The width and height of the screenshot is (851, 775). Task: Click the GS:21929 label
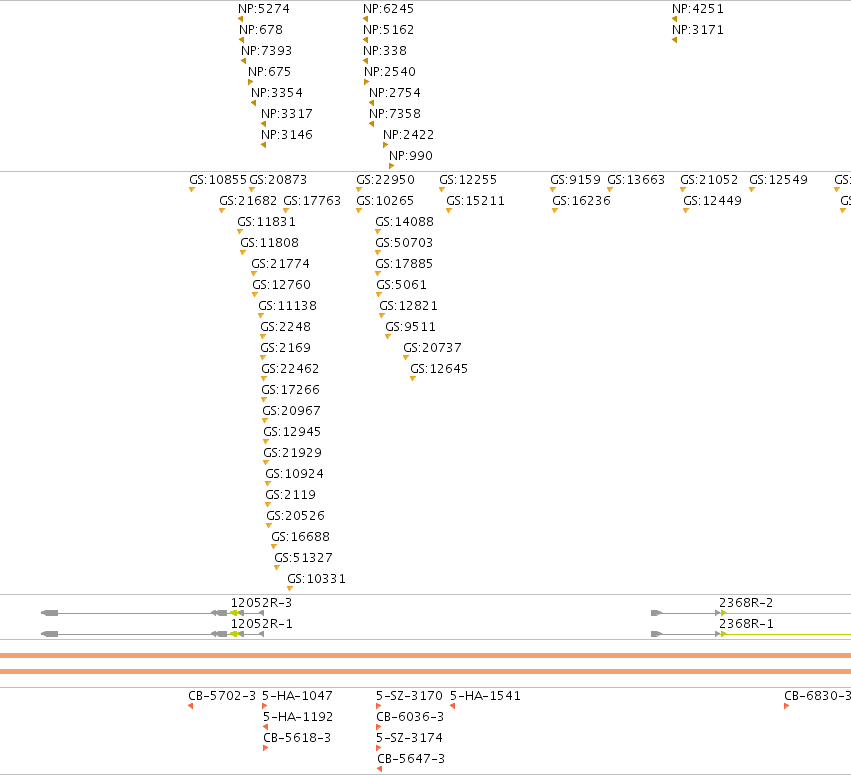pos(292,453)
